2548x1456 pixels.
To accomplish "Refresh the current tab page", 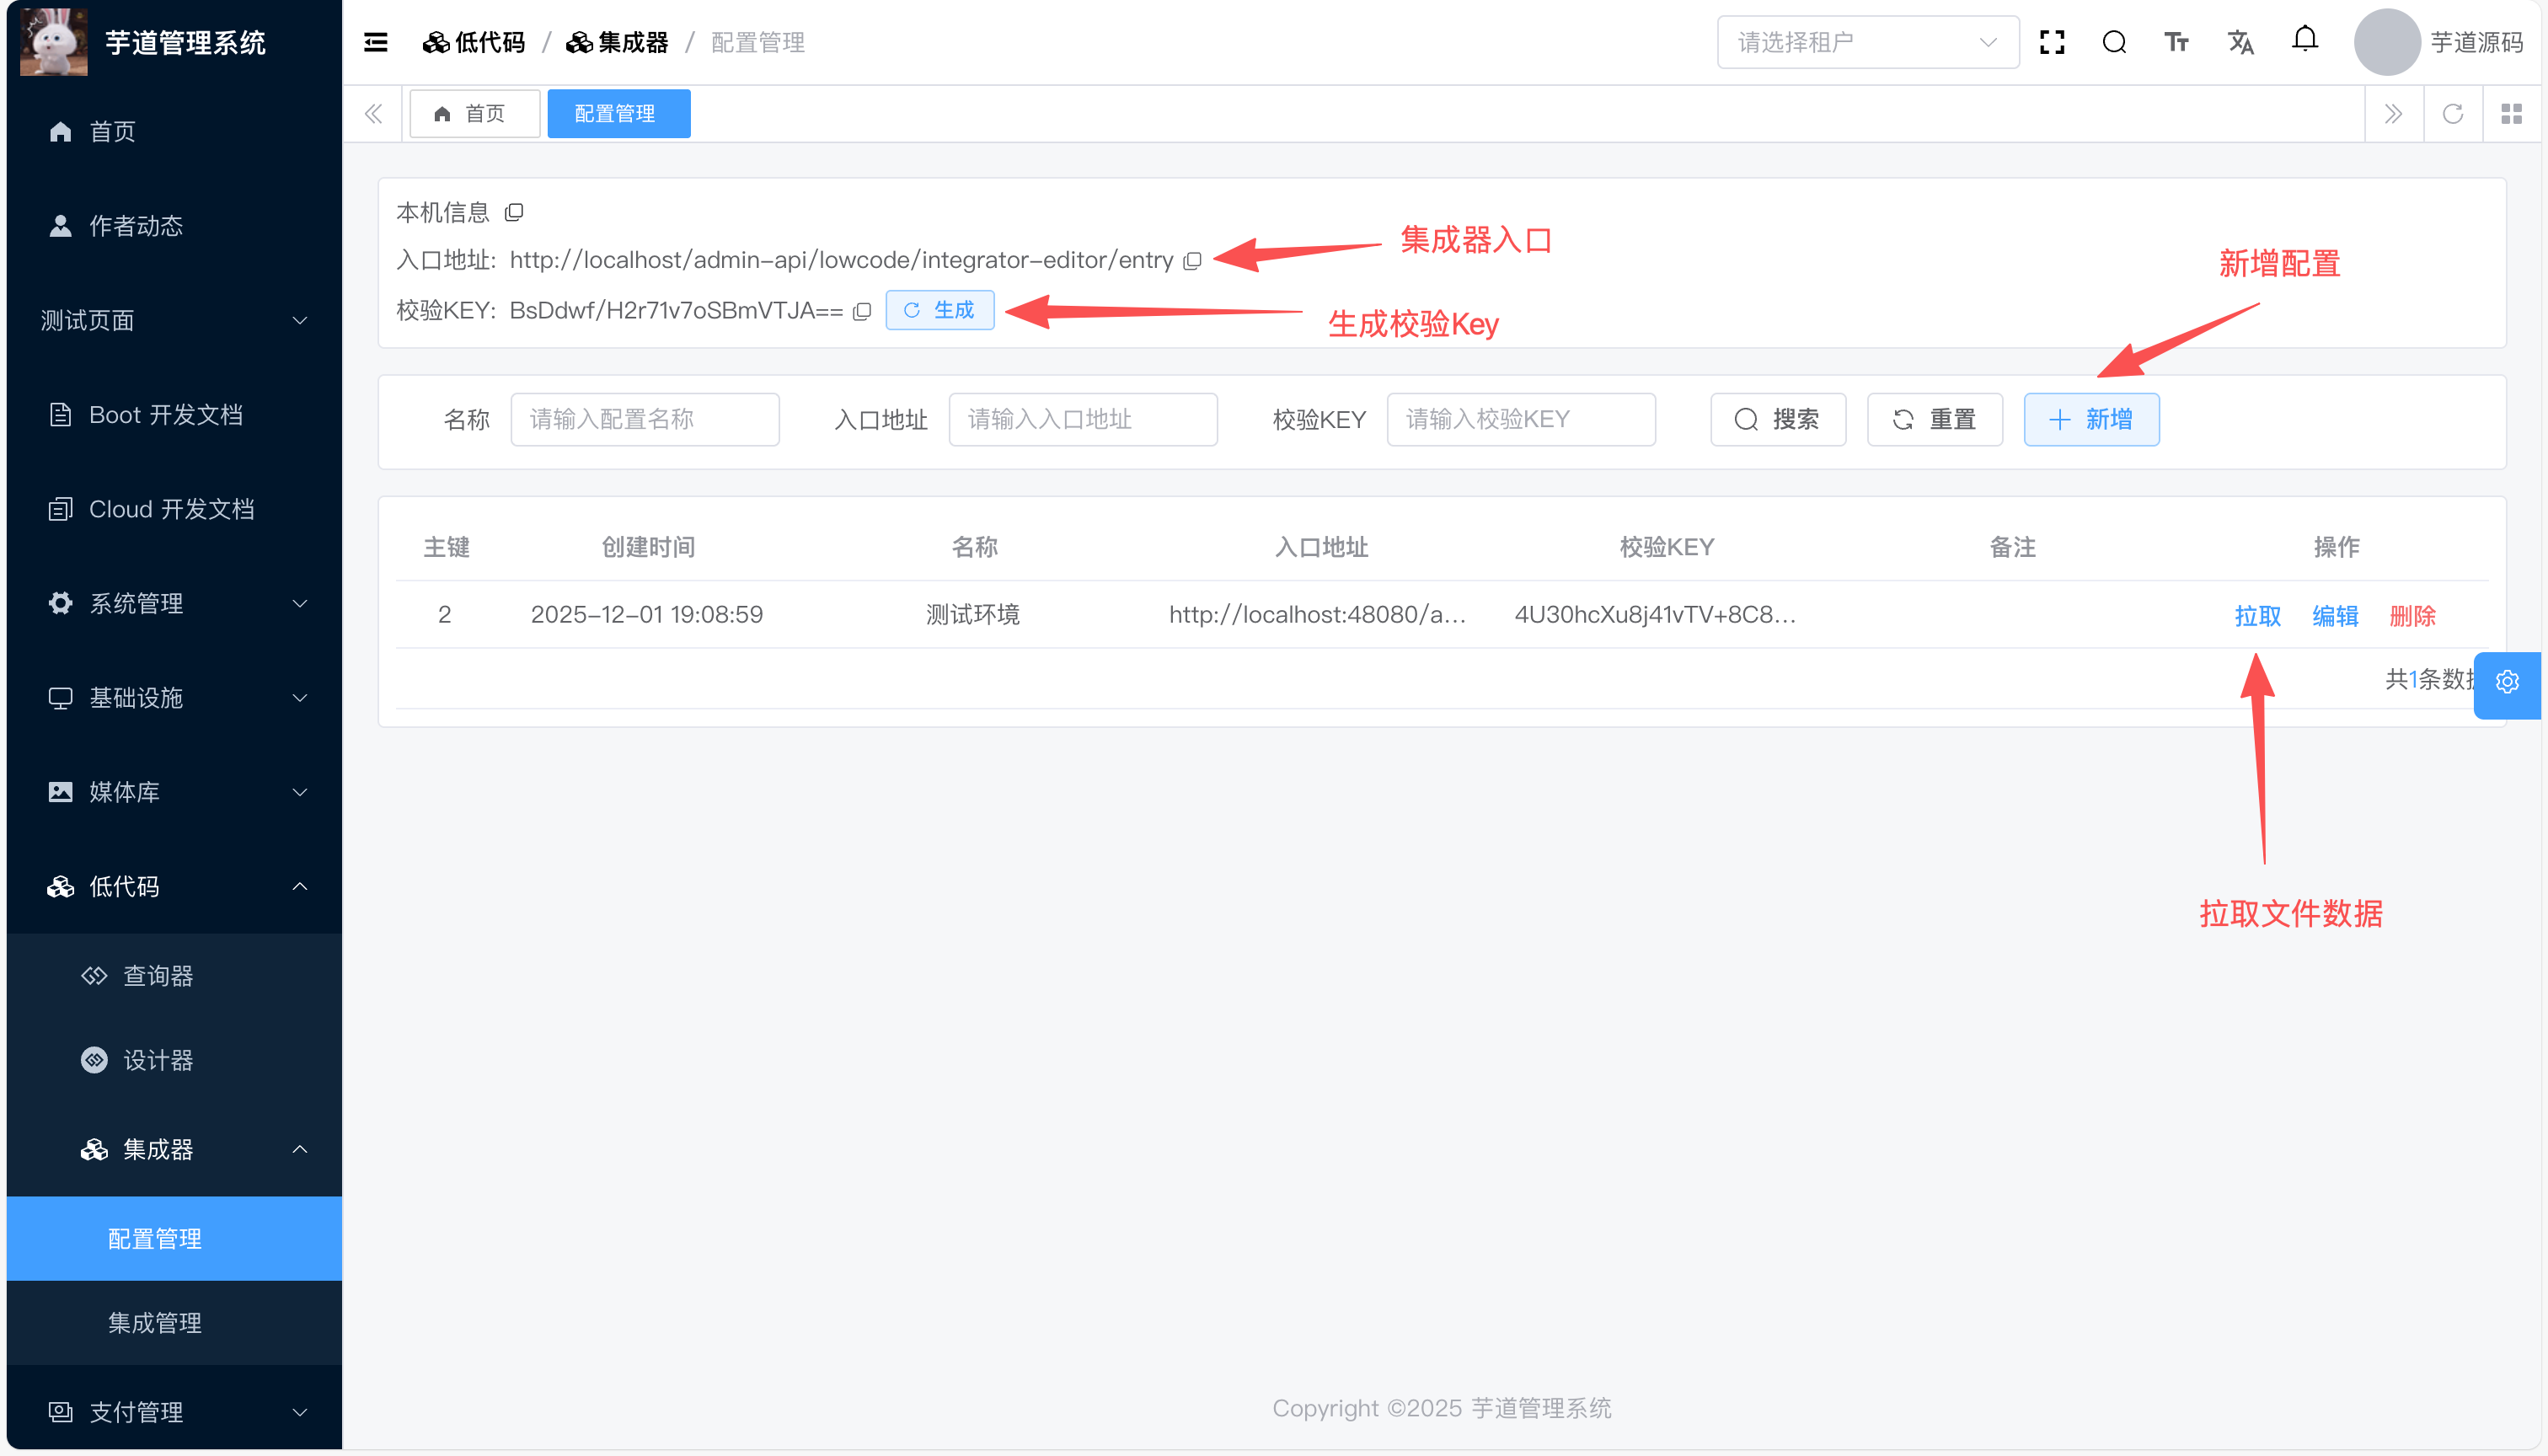I will click(2453, 114).
